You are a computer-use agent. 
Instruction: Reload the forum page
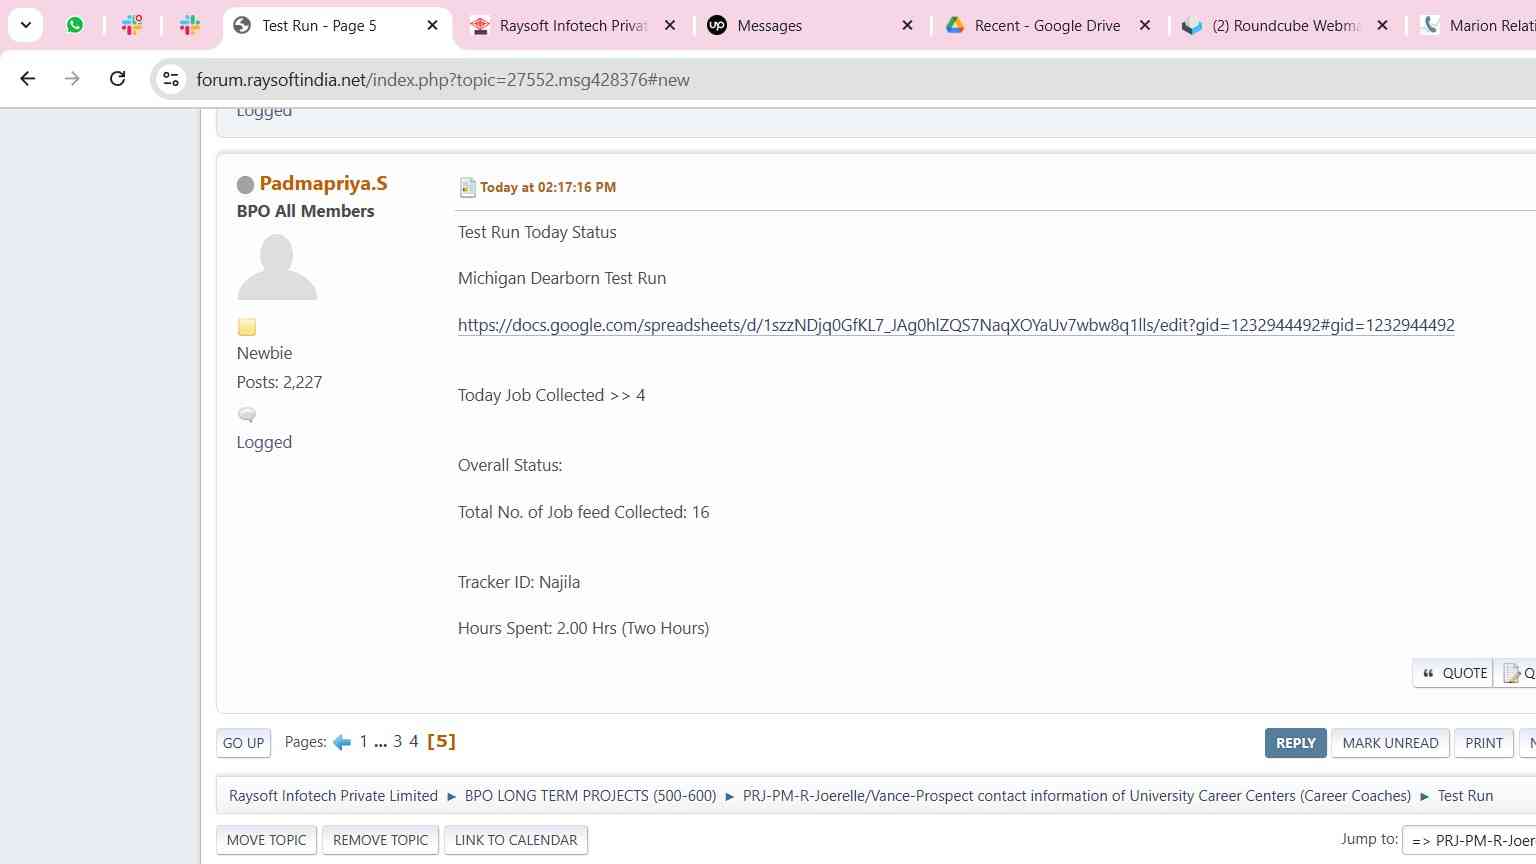(x=117, y=79)
